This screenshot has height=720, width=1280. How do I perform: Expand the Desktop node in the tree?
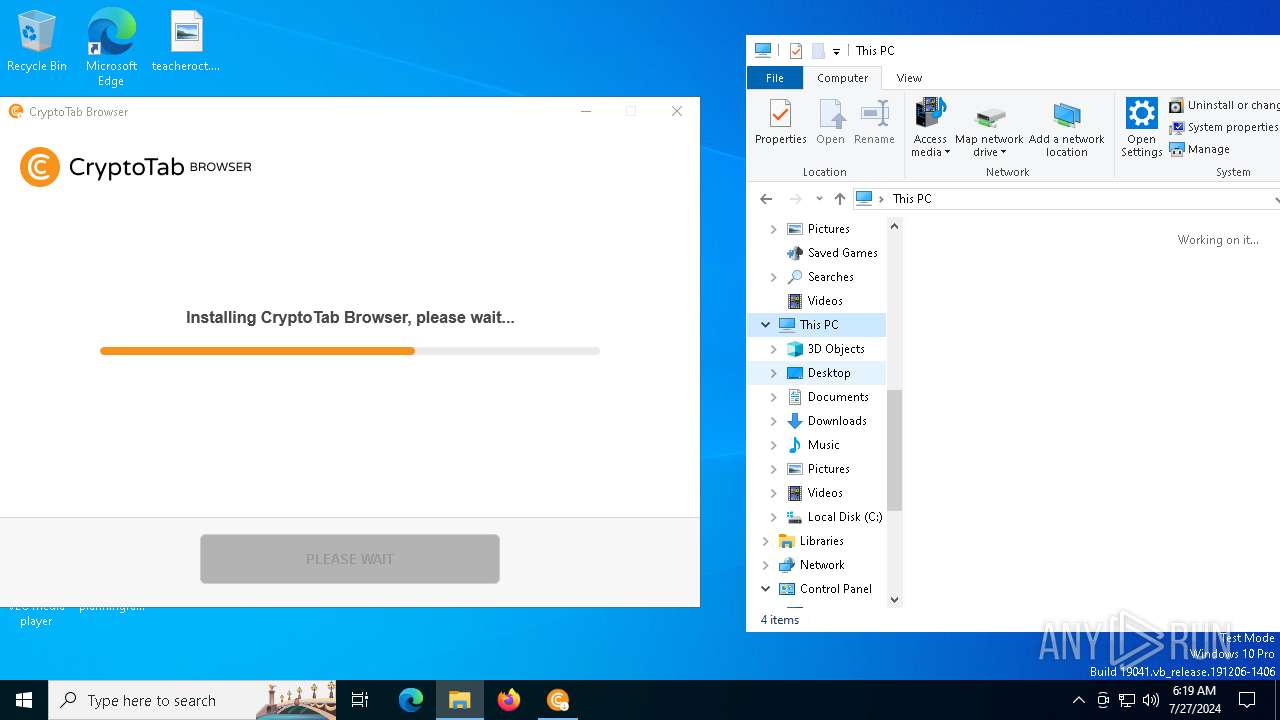774,373
